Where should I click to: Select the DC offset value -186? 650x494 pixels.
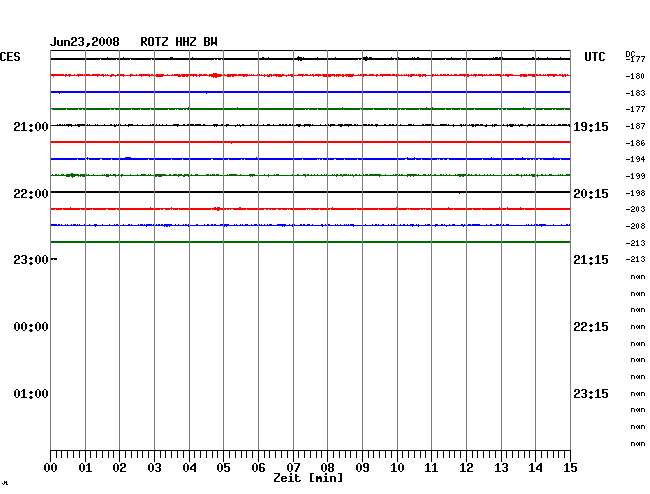[635, 143]
